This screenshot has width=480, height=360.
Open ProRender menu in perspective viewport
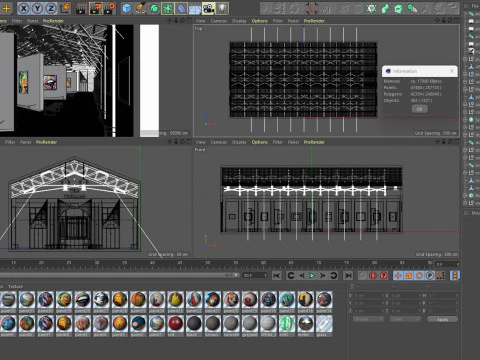click(53, 21)
